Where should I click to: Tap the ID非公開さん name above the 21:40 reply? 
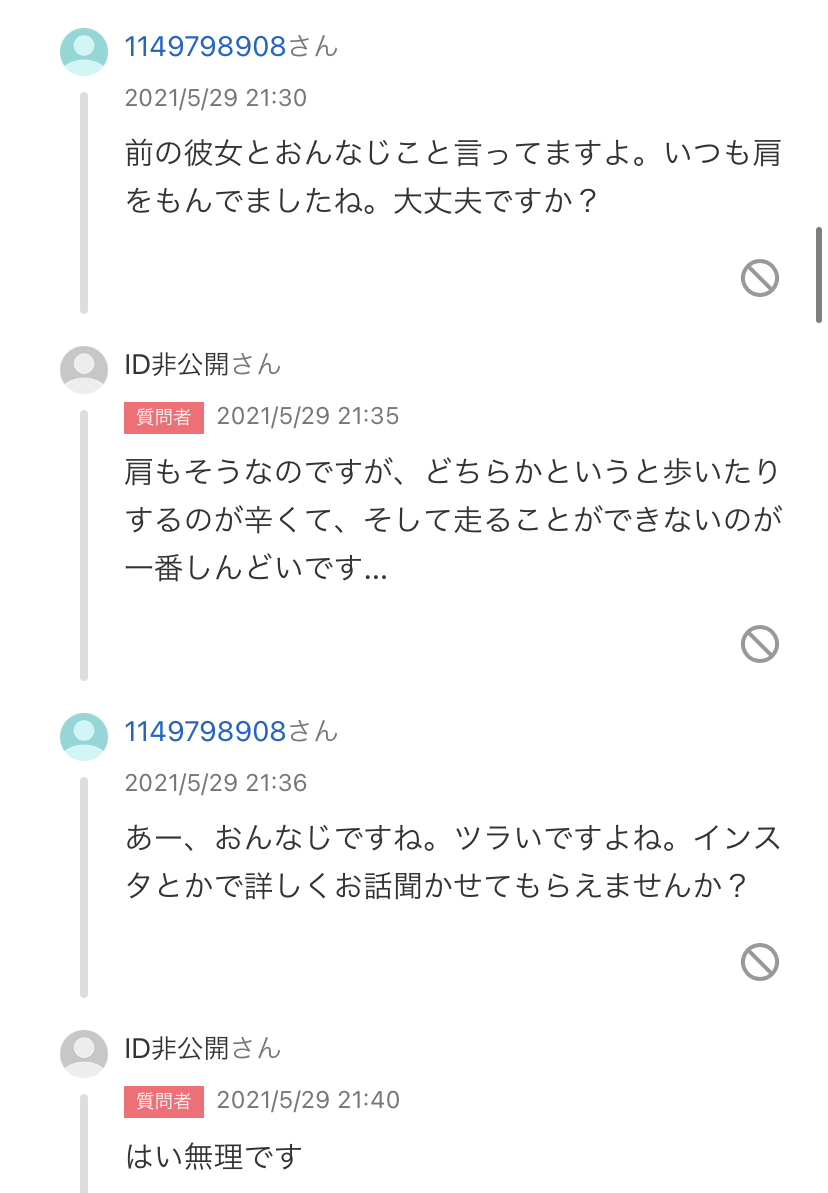202,1048
